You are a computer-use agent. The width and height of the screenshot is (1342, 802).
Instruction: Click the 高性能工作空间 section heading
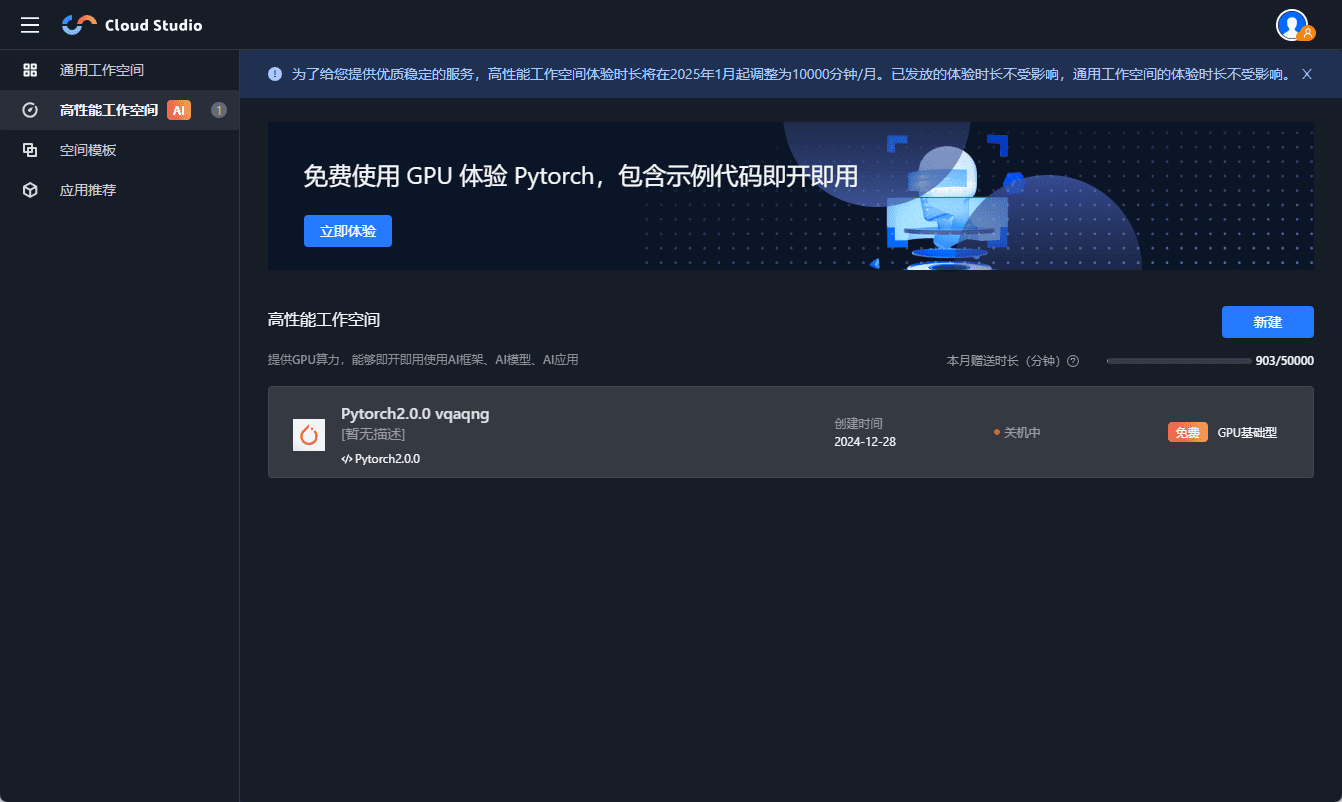(x=324, y=320)
